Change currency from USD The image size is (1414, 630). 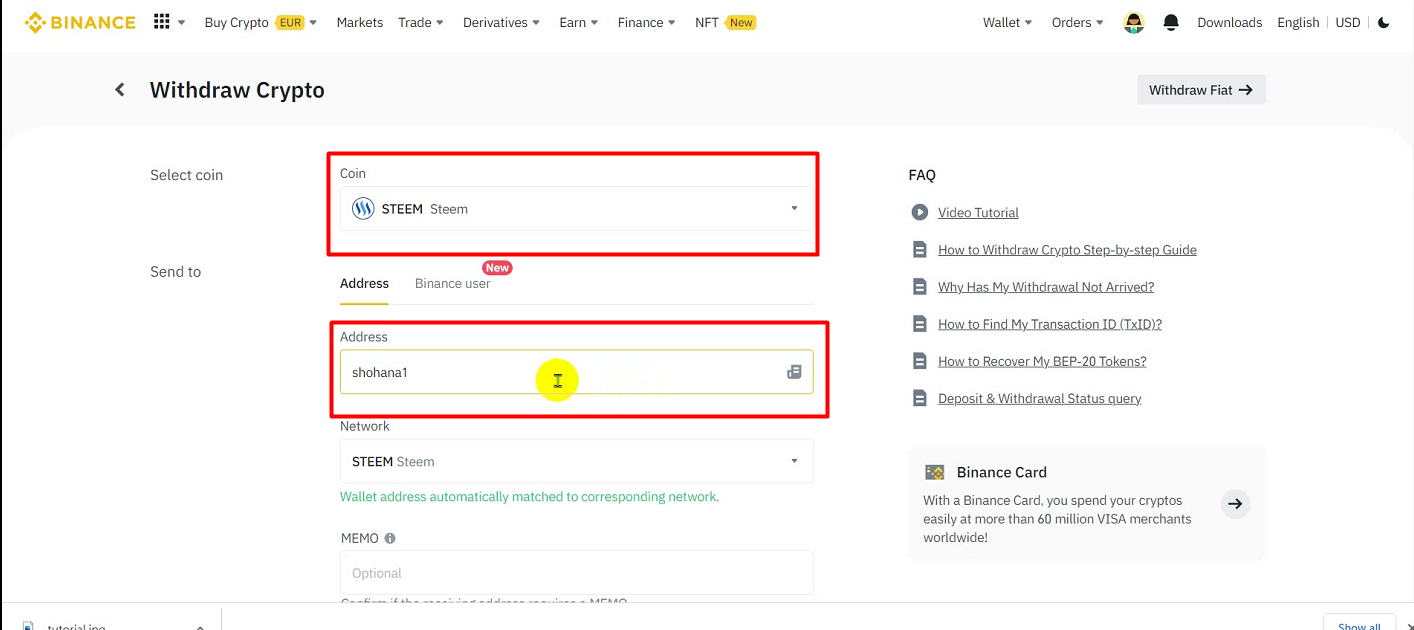pos(1348,22)
